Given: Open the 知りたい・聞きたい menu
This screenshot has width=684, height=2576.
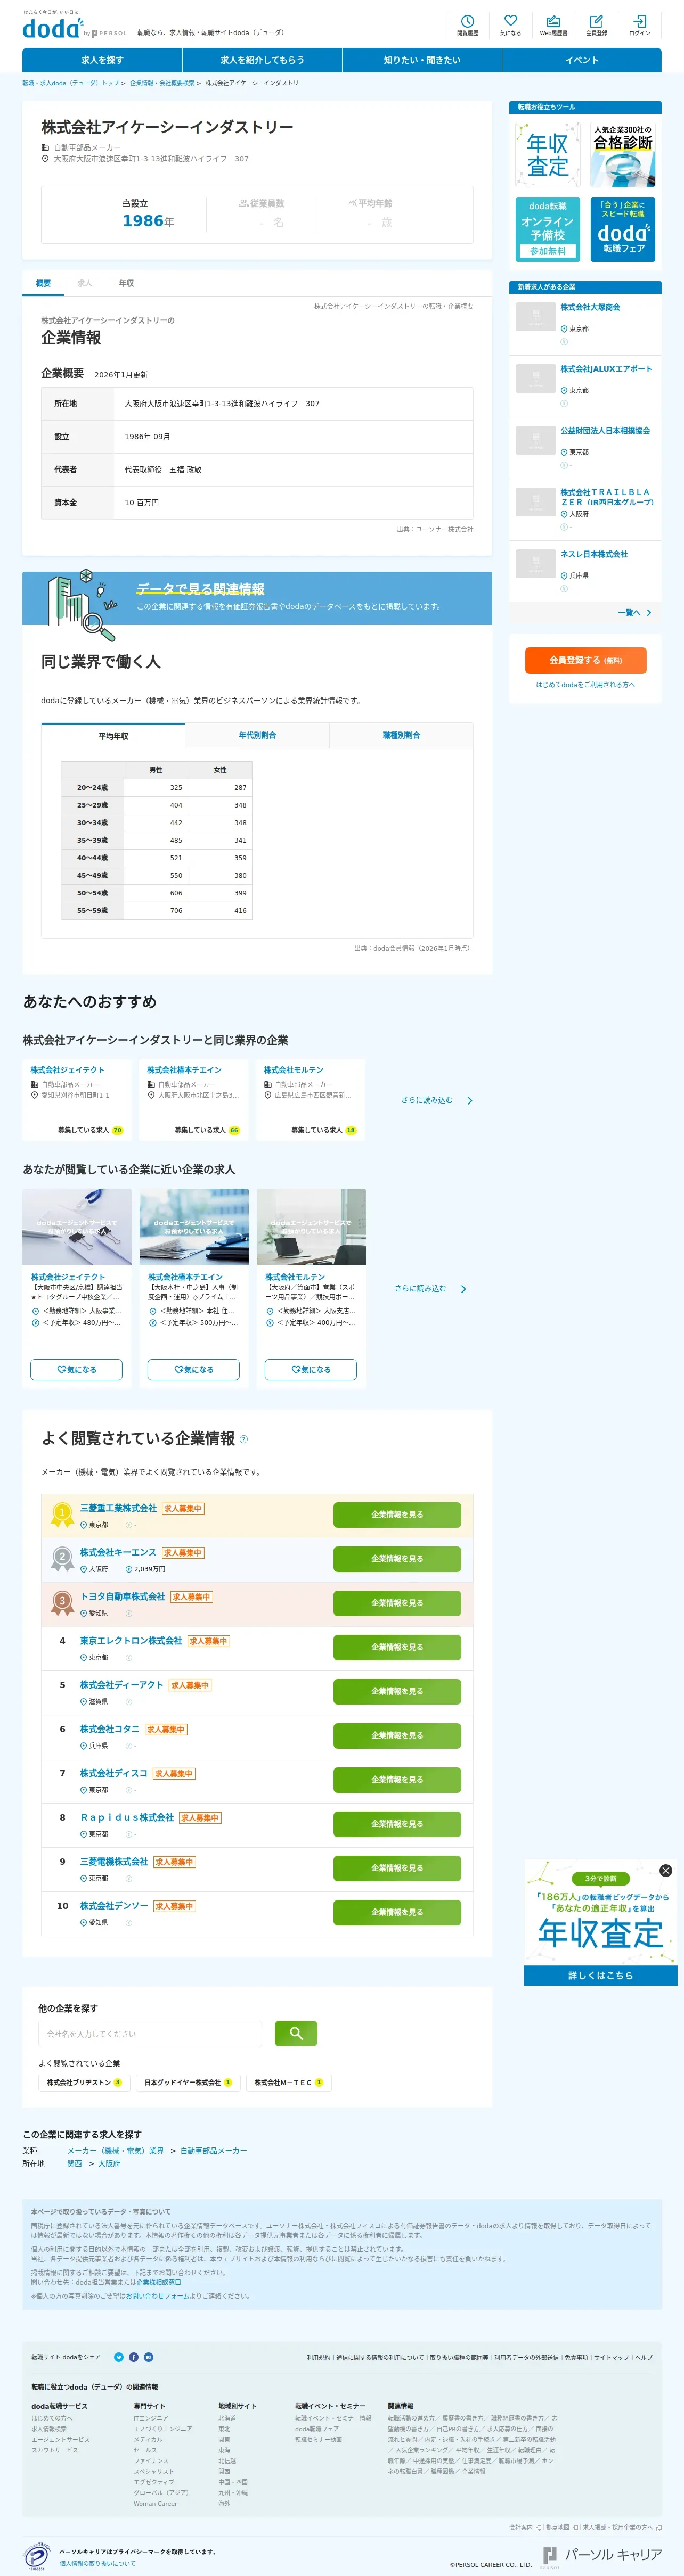Looking at the screenshot, I should coord(422,60).
